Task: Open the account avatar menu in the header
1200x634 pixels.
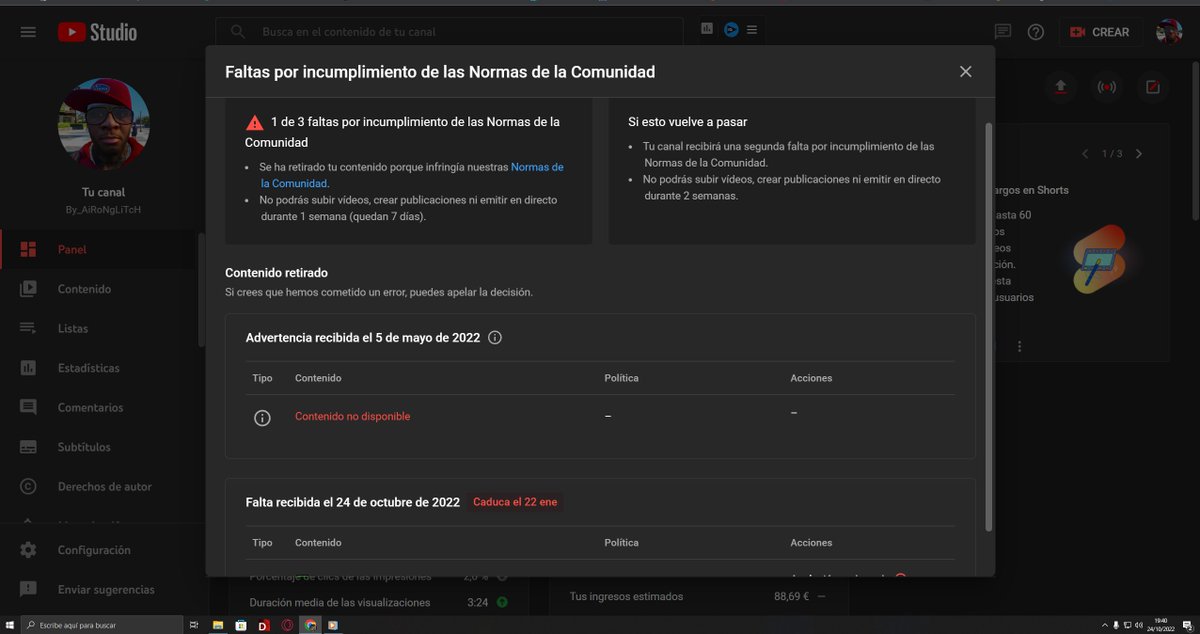Action: coord(1169,32)
